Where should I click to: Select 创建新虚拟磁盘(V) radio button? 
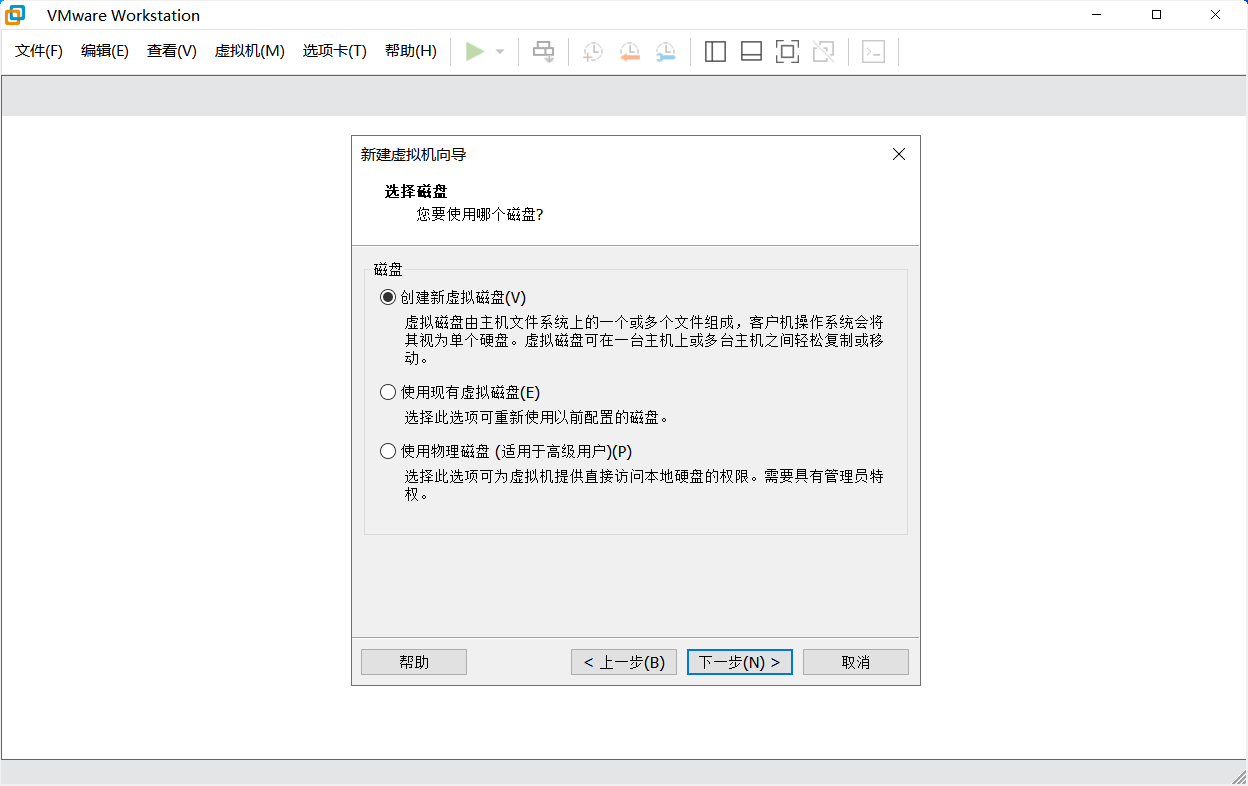[388, 297]
